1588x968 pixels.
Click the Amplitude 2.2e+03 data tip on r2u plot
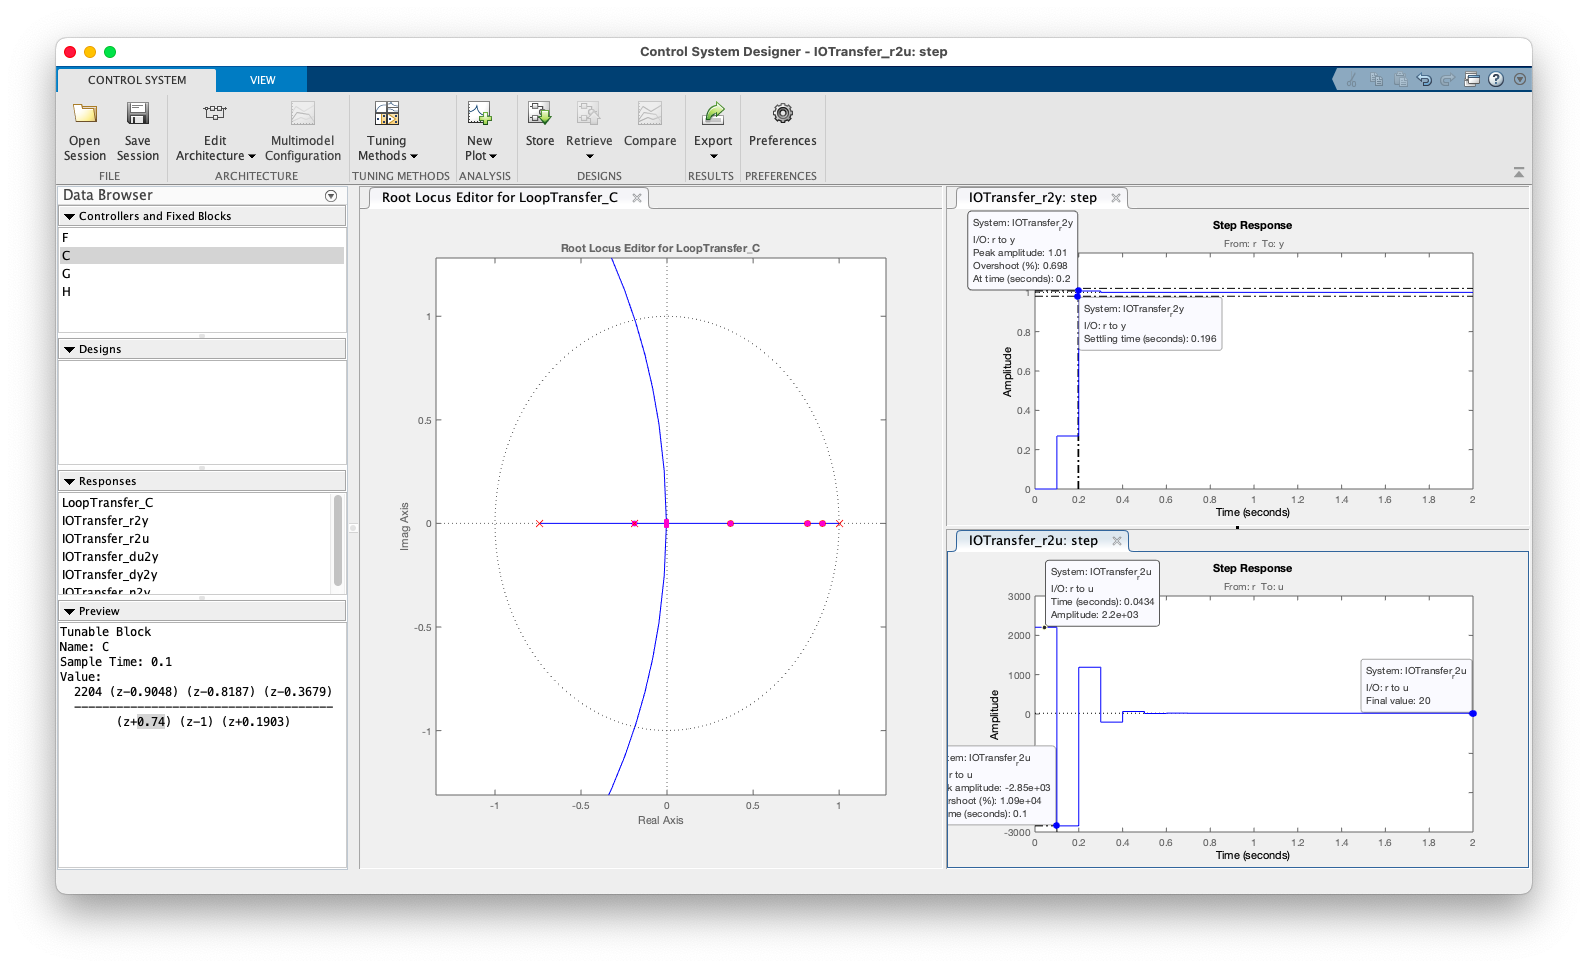[x=1102, y=593]
